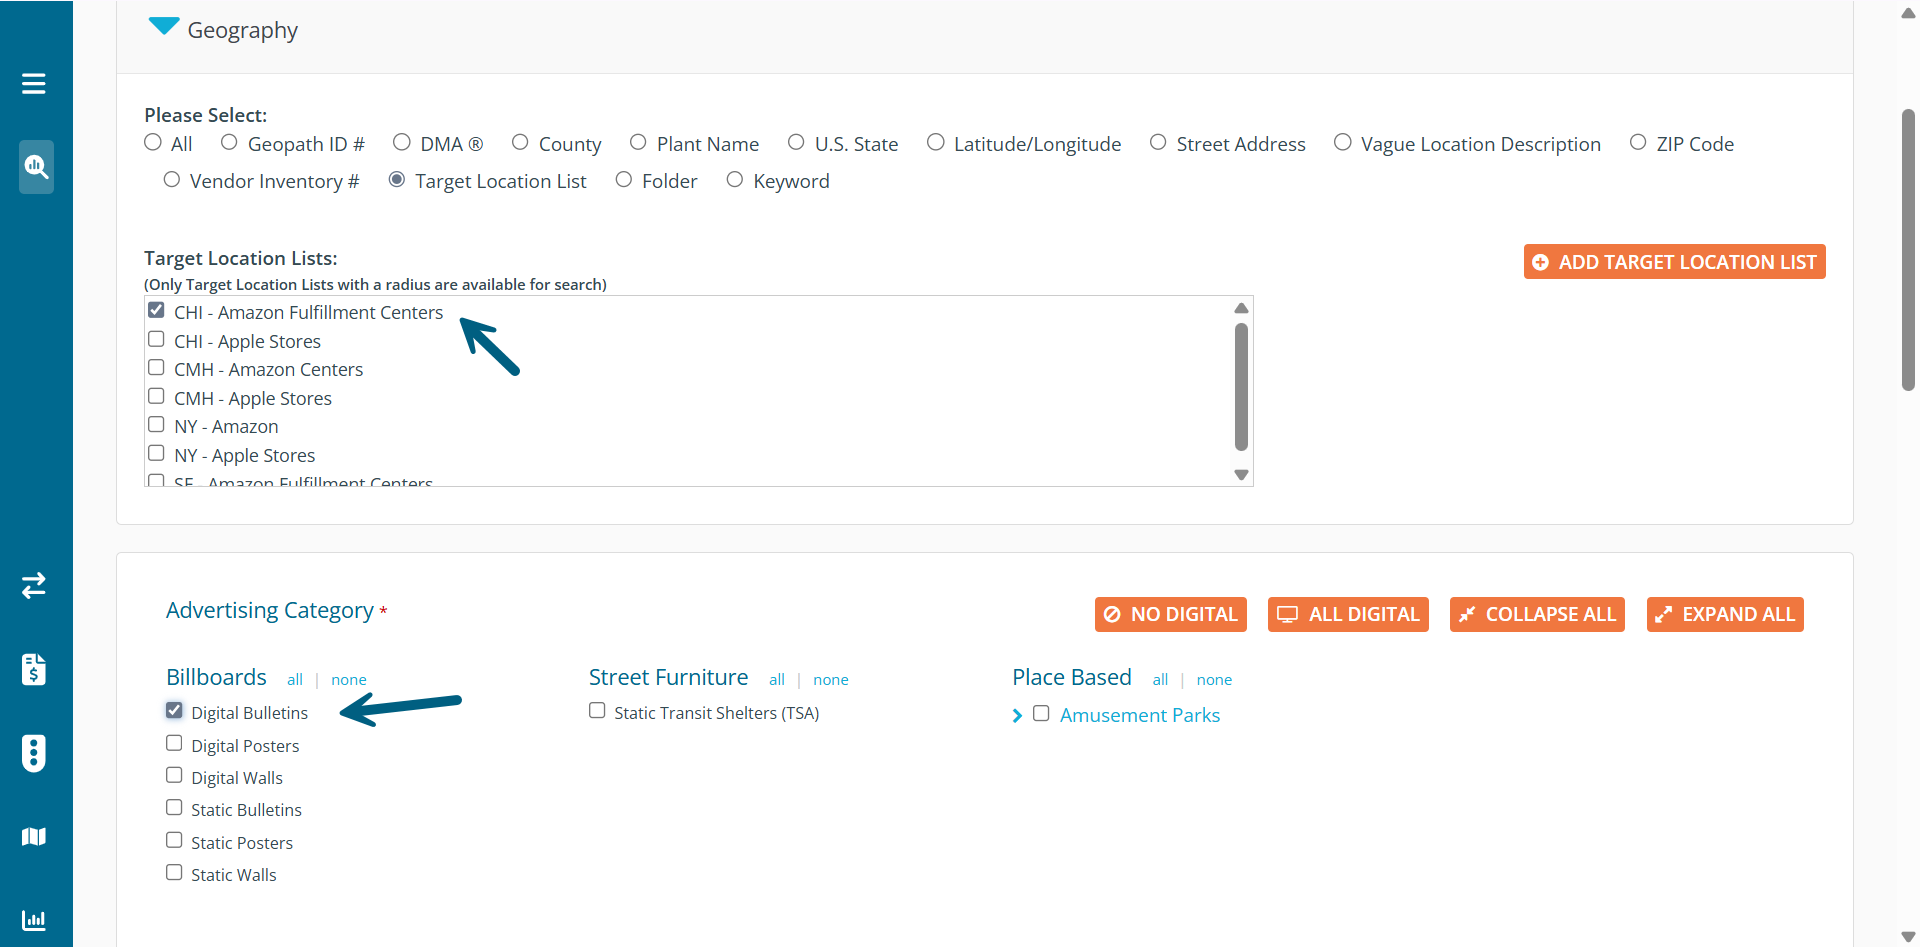This screenshot has width=1920, height=947.
Task: Open the bar chart reports icon
Action: coord(34,920)
